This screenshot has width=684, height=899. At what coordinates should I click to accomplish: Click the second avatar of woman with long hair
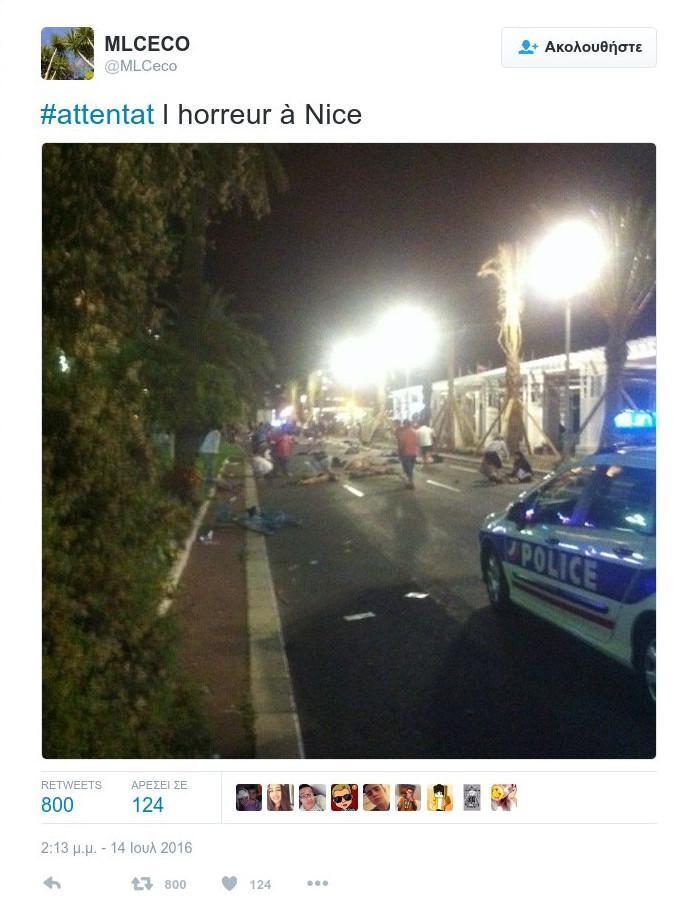(280, 798)
